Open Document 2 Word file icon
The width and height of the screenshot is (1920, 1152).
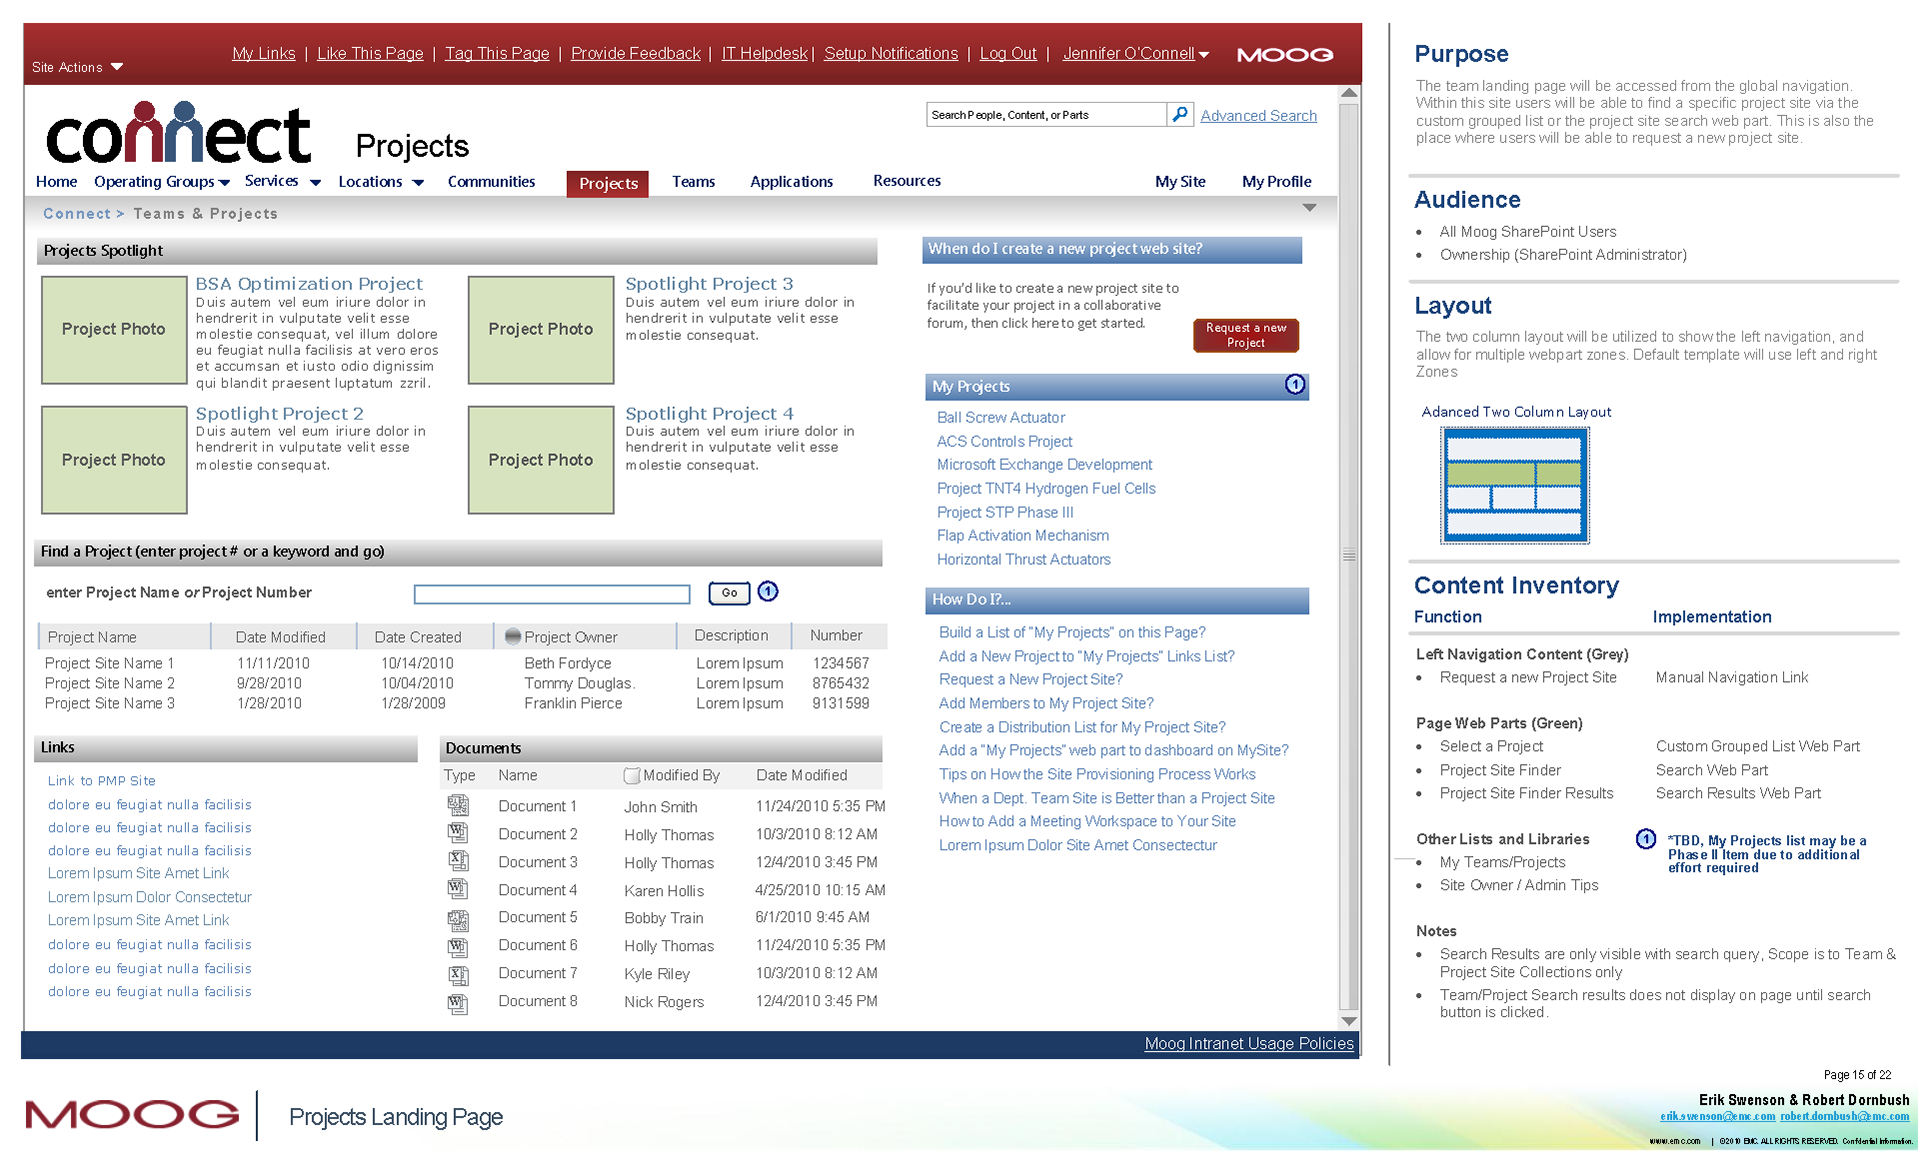pos(458,833)
